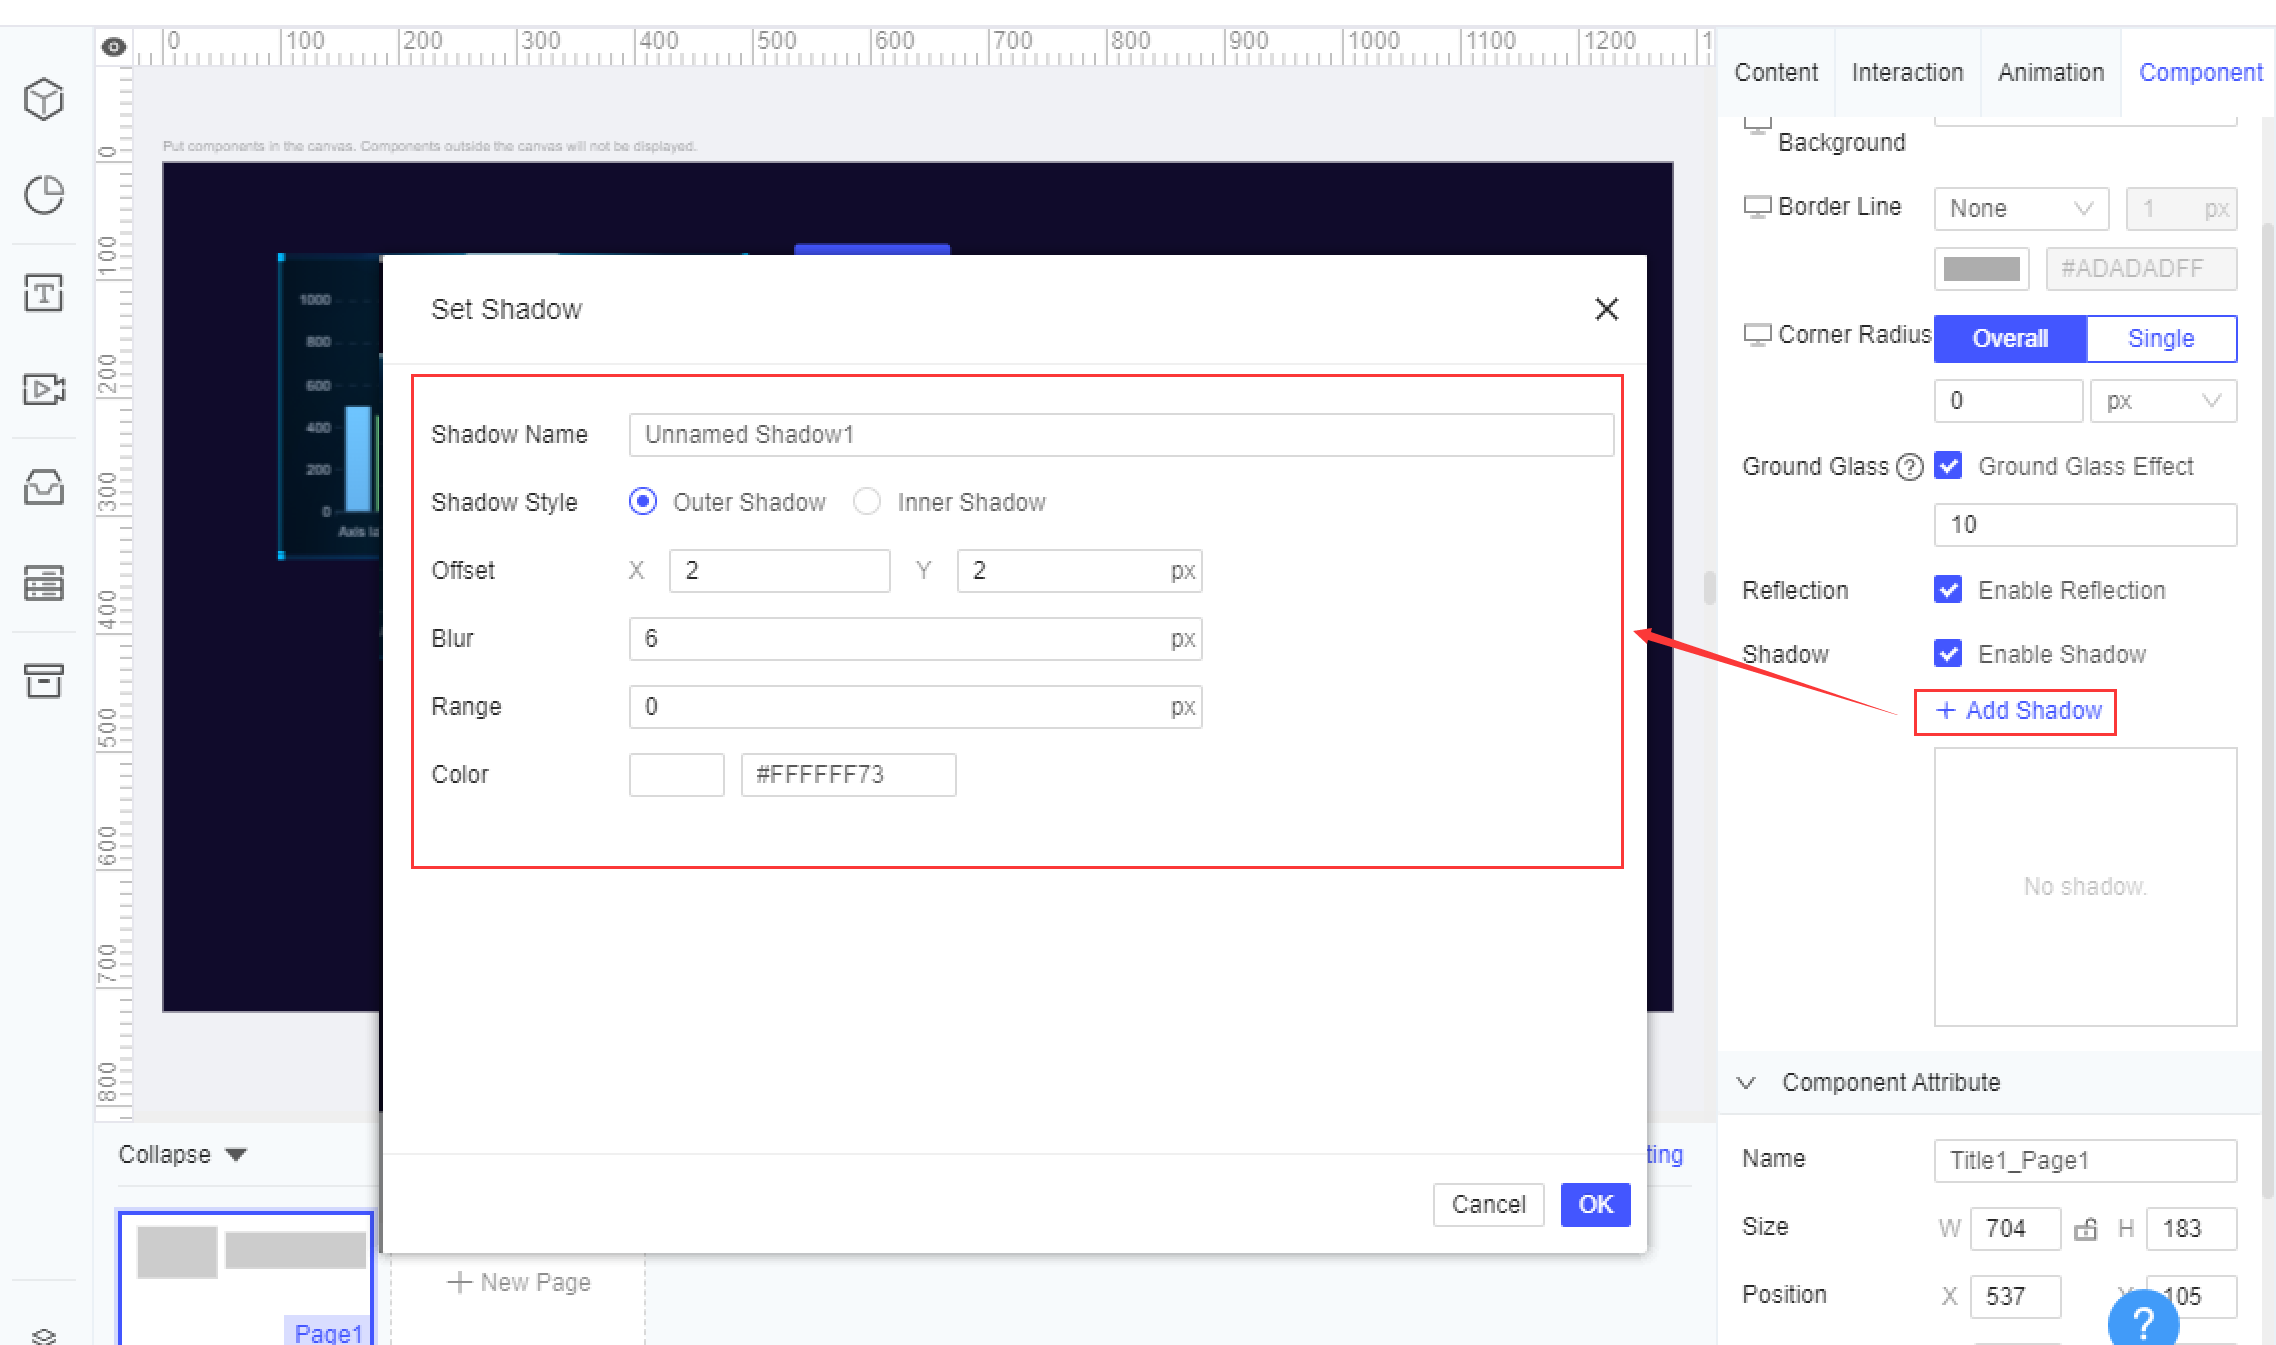Screen dimensions: 2276x1345
Task: Open the pie chart component icon
Action: click(x=43, y=194)
